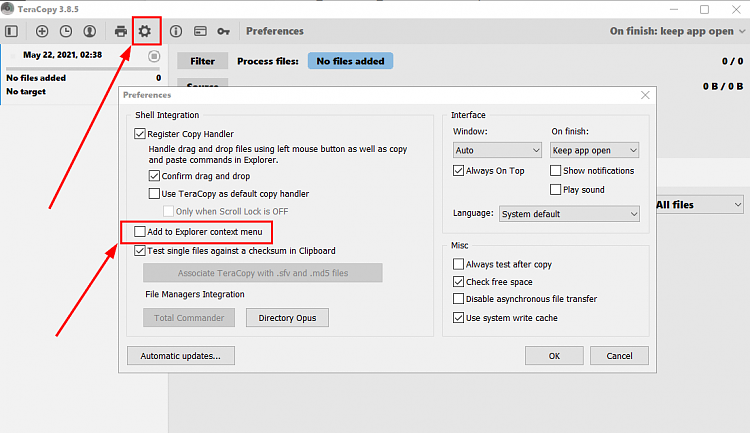This screenshot has width=750, height=433.
Task: Open preferences with the gear icon
Action: point(145,31)
